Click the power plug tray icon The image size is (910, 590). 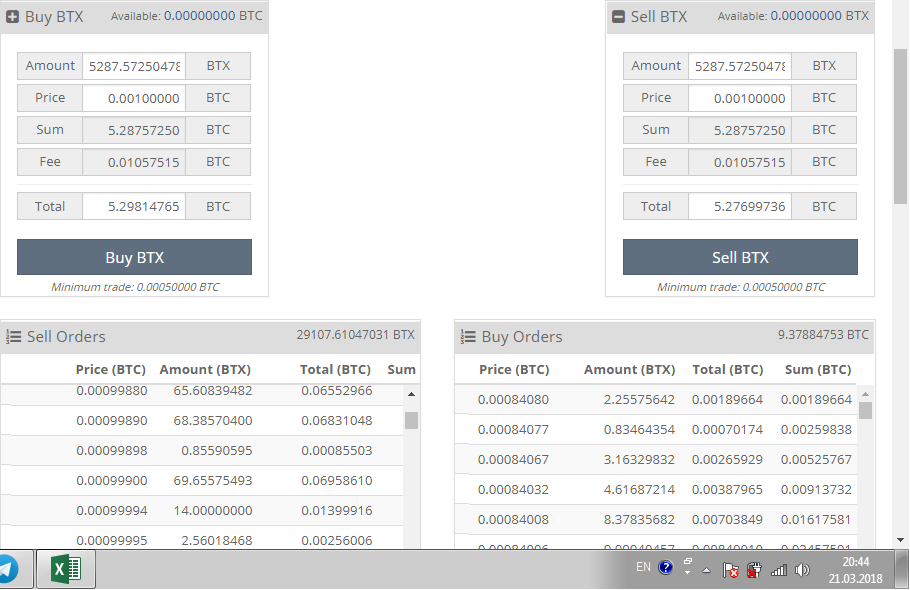pyautogui.click(x=755, y=570)
